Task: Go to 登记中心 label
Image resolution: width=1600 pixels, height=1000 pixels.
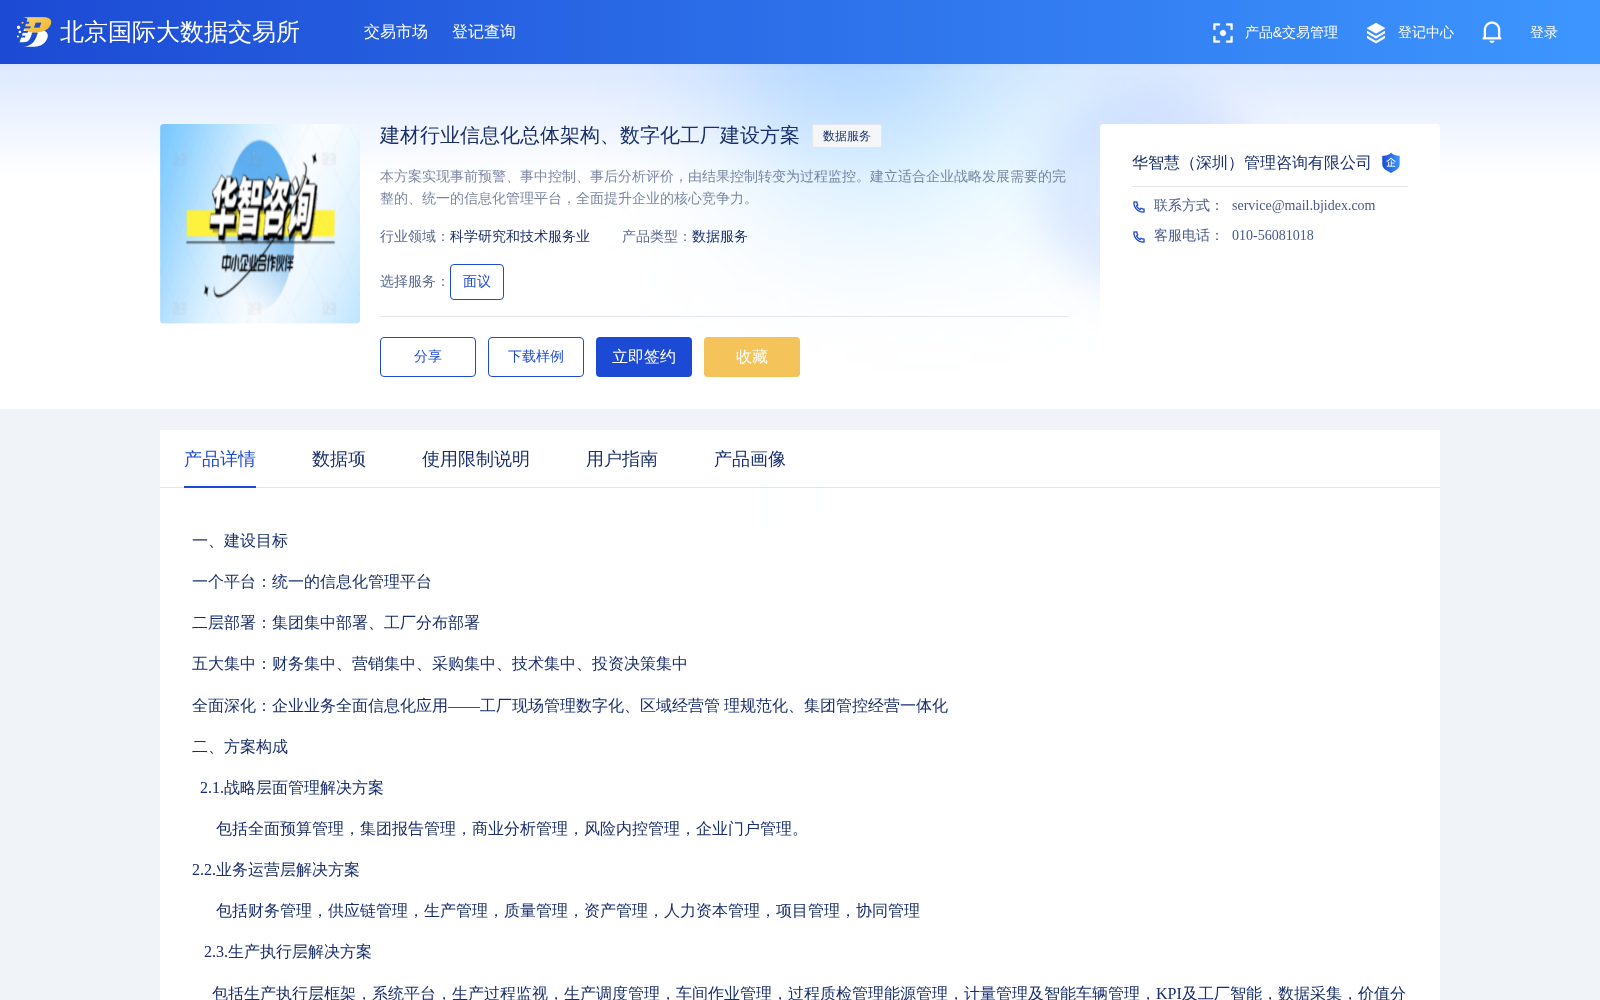Action: click(1426, 32)
